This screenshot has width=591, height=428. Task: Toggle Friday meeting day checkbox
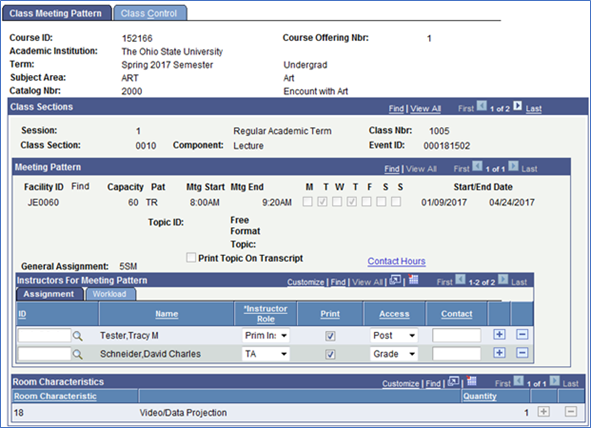pos(366,202)
